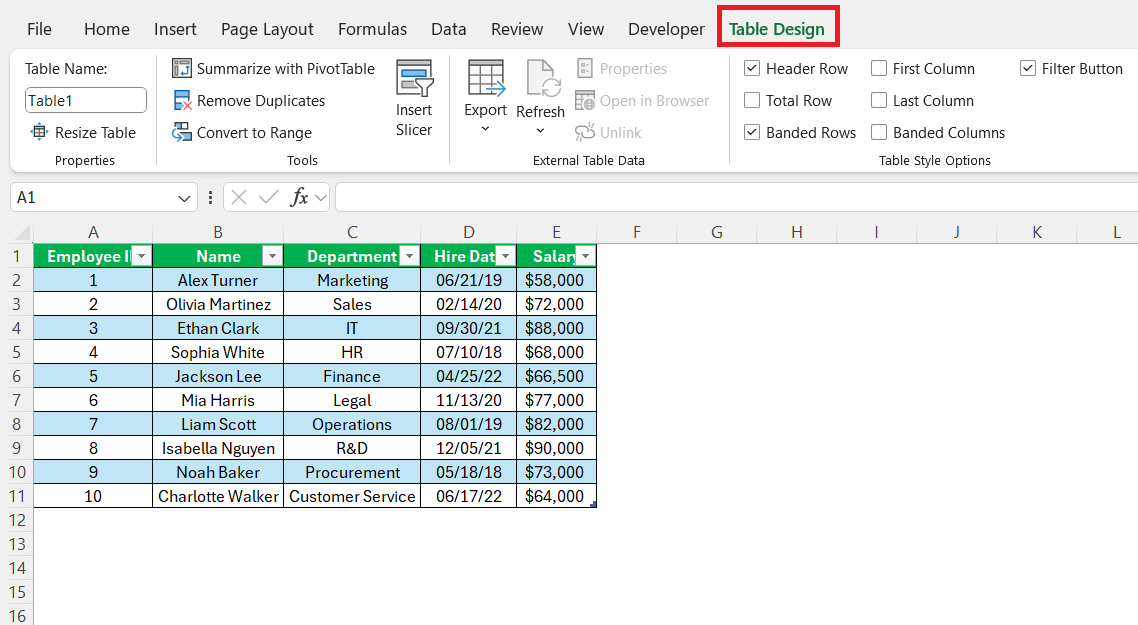Click the cell containing Olivia Martinez
Screen dimensions: 1138x625
click(218, 304)
